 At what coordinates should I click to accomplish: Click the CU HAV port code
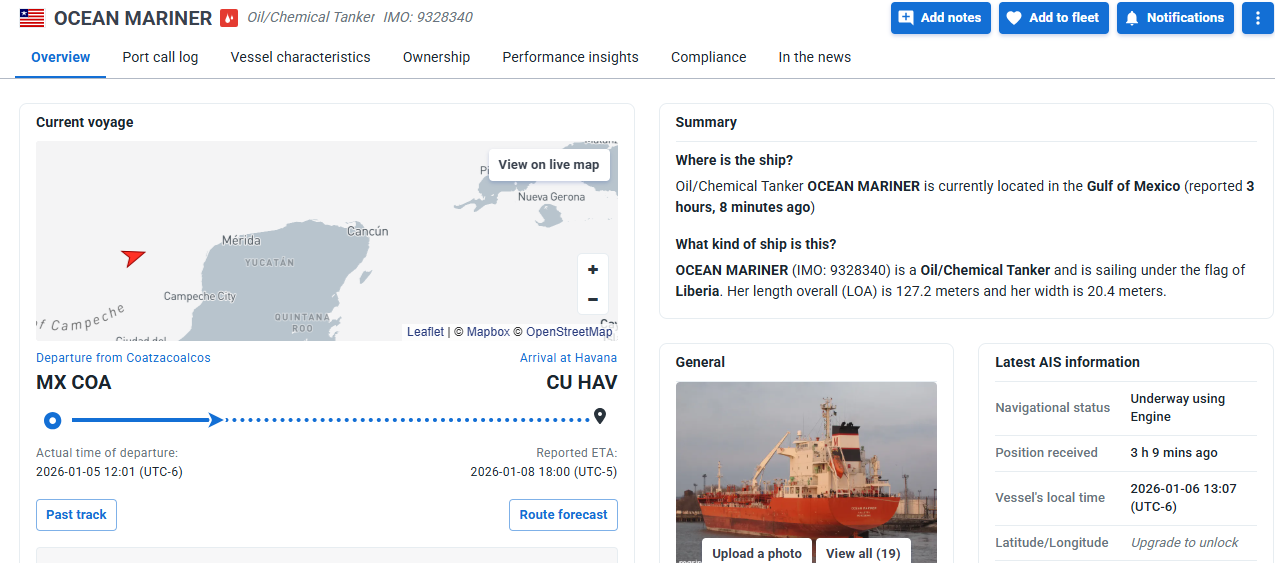click(x=582, y=383)
